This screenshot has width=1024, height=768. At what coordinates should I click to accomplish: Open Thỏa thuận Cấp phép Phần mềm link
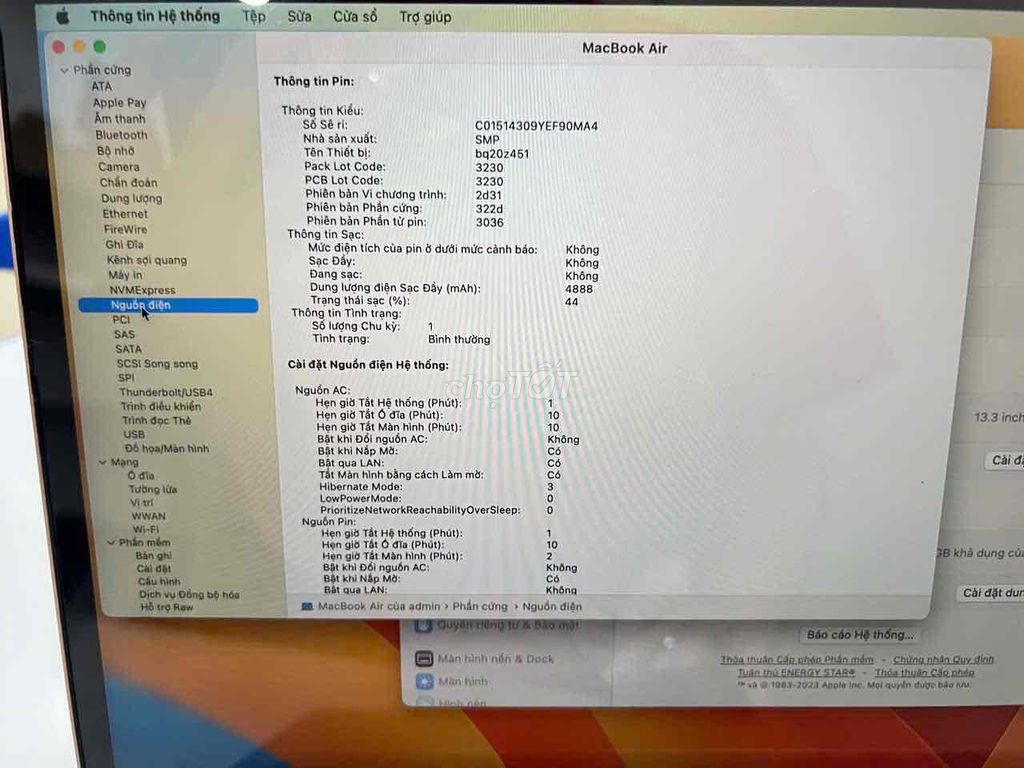(x=797, y=660)
